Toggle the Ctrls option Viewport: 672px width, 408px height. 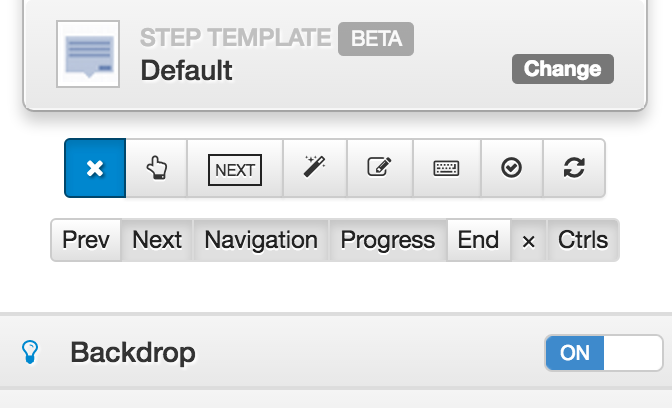click(x=583, y=240)
